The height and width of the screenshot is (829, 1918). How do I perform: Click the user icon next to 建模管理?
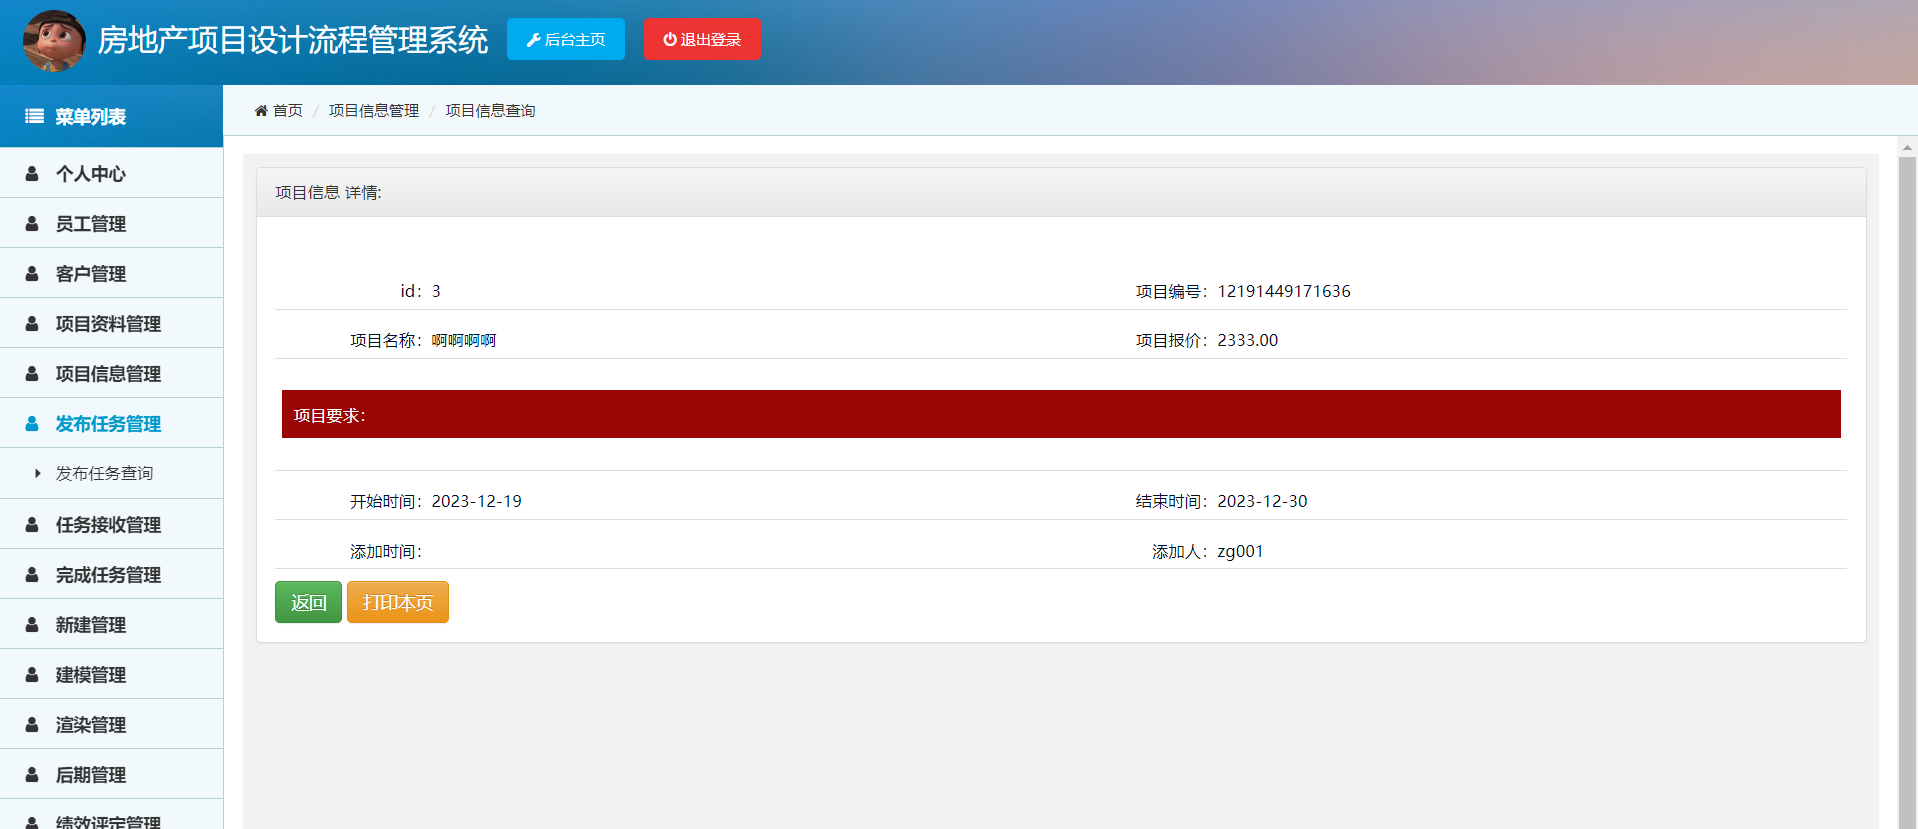pyautogui.click(x=32, y=674)
